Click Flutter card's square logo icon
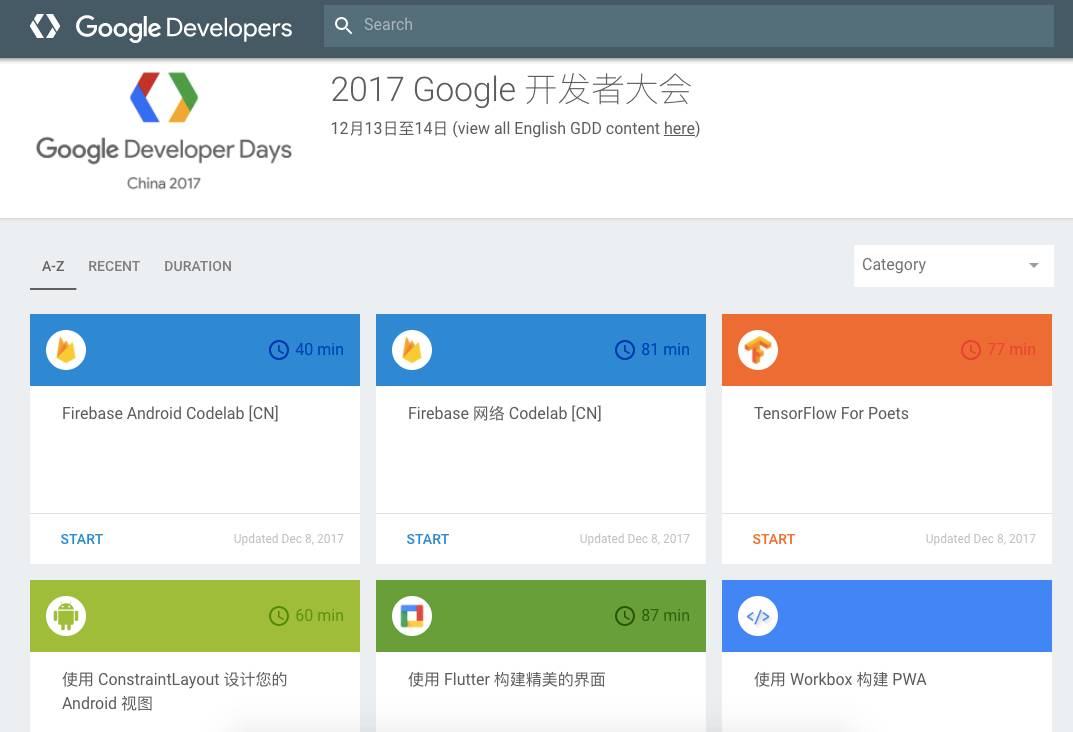1073x732 pixels. pos(412,616)
